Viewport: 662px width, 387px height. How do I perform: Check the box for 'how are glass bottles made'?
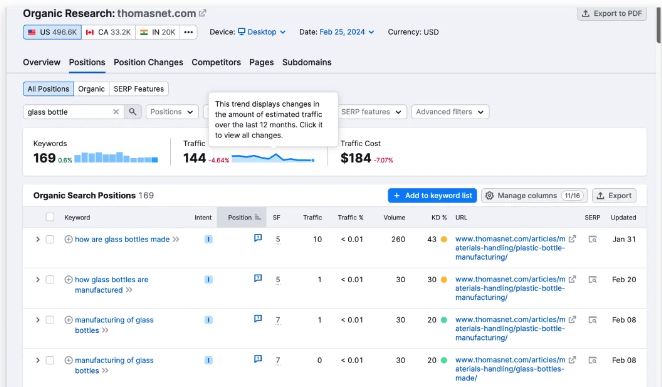pos(50,239)
